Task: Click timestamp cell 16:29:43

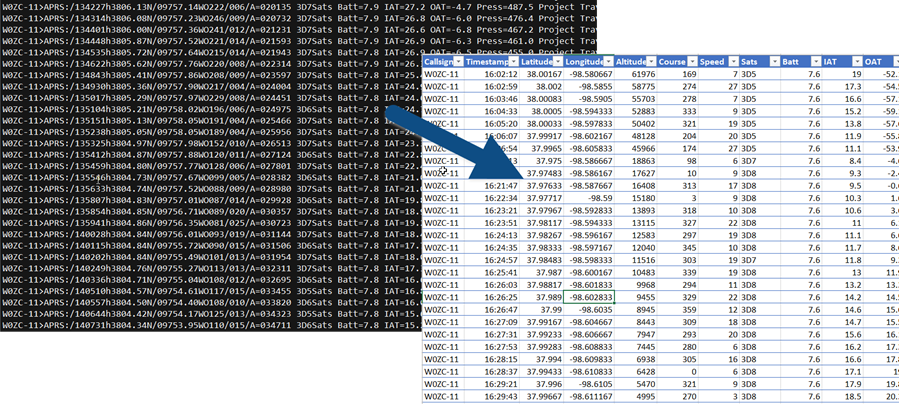Action: pyautogui.click(x=491, y=396)
